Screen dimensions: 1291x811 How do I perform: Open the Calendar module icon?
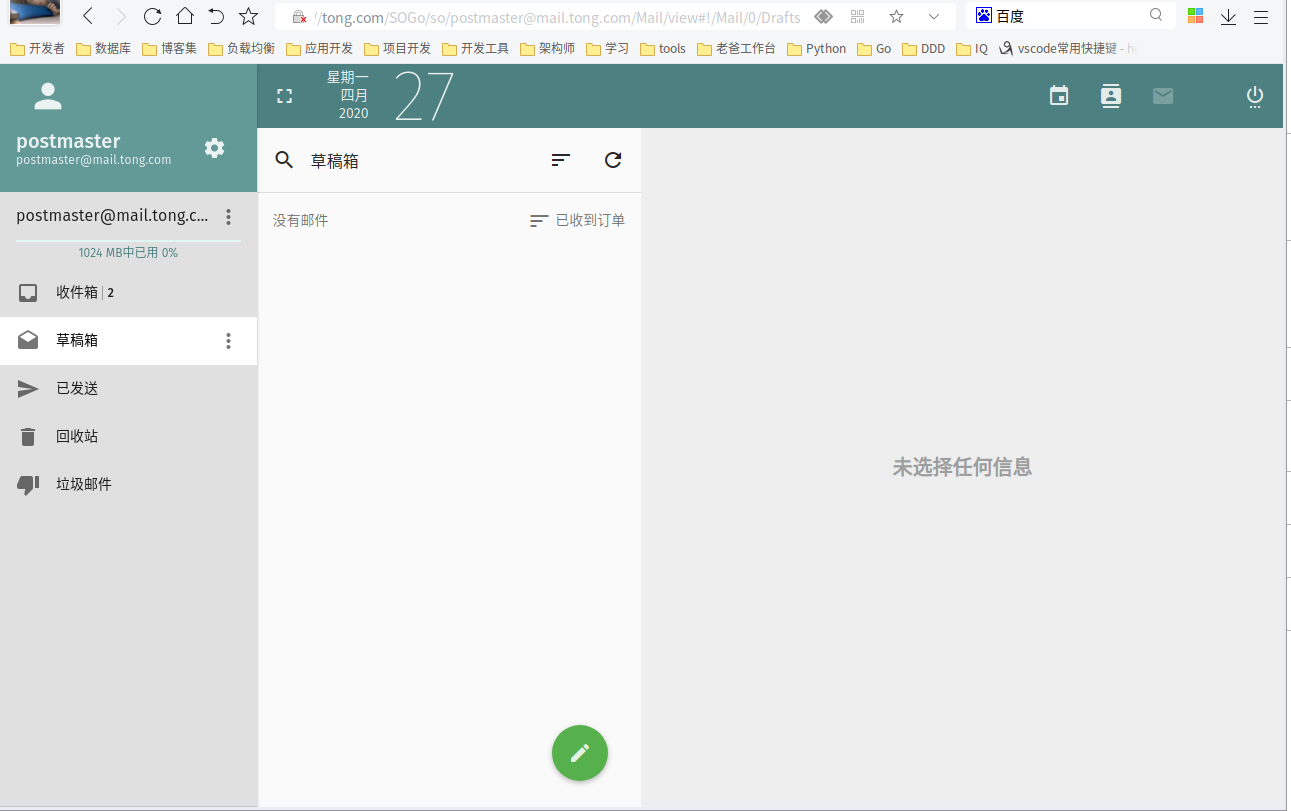coord(1058,96)
